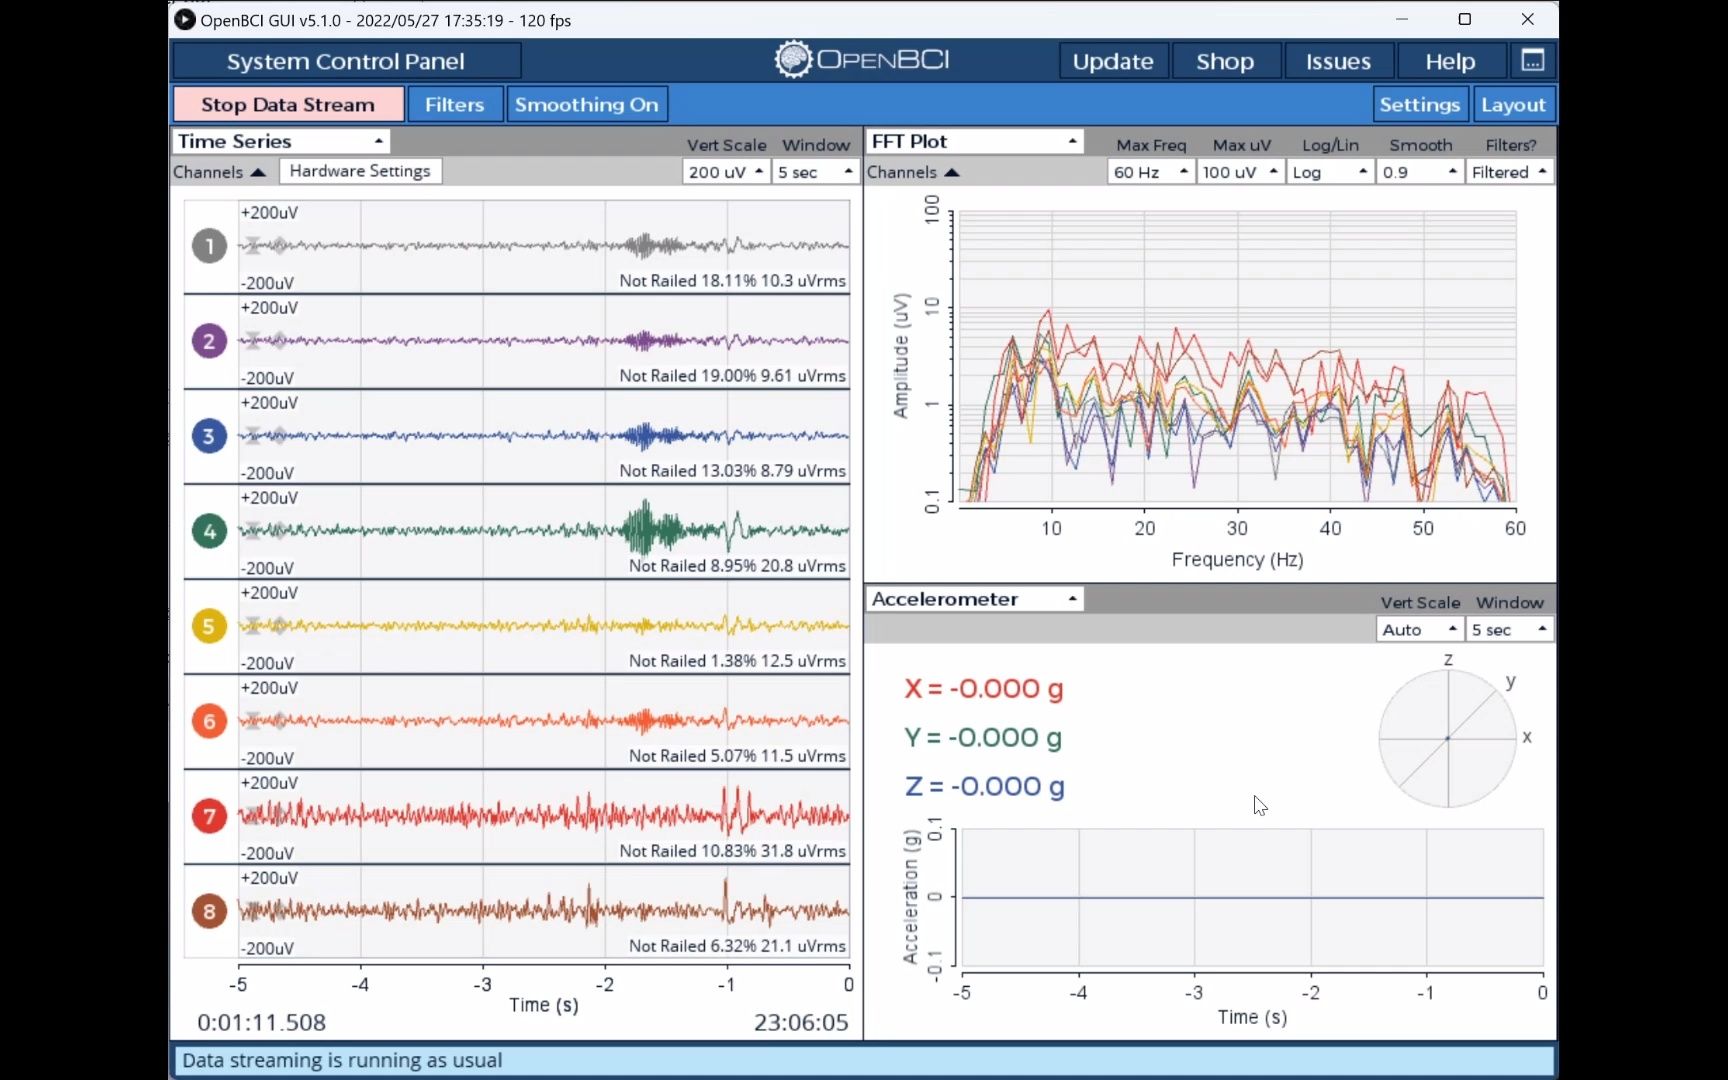Change the 60 Hz Max Freq dropdown

[x=1151, y=172]
